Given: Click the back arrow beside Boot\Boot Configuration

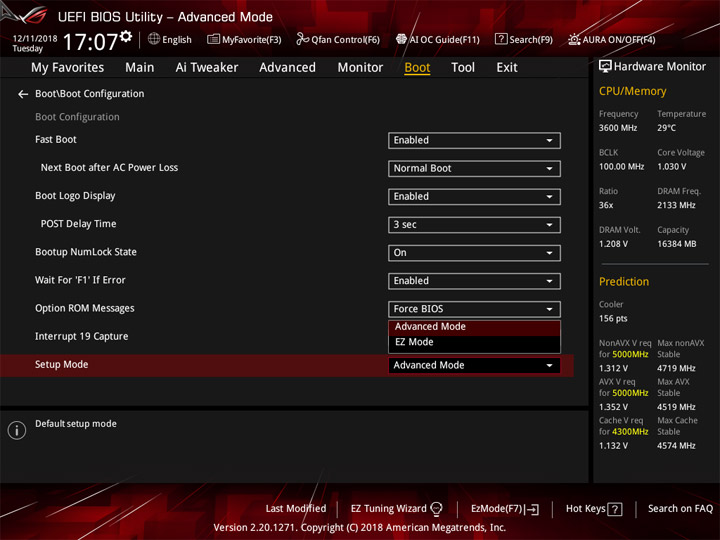Looking at the screenshot, I should pyautogui.click(x=22, y=94).
